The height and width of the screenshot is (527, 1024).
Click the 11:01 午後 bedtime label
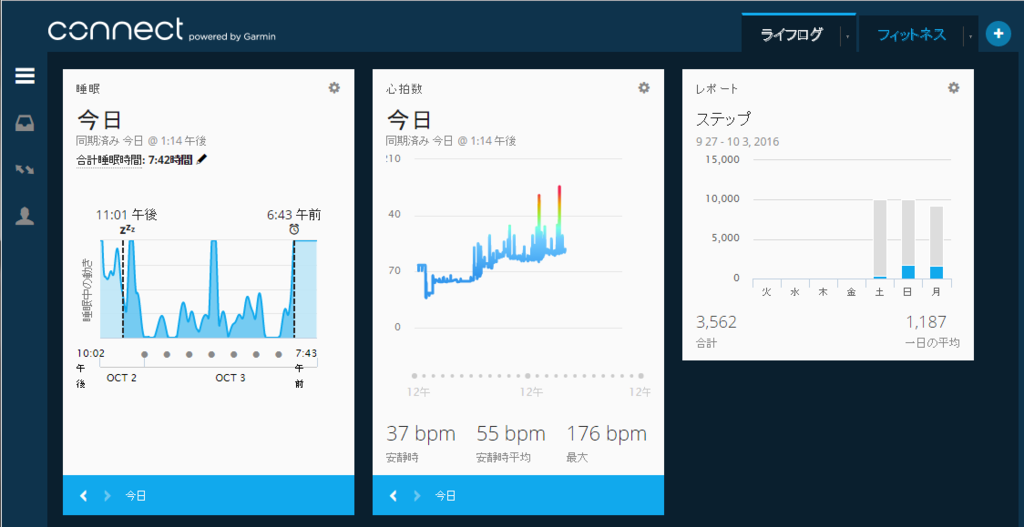pyautogui.click(x=126, y=214)
